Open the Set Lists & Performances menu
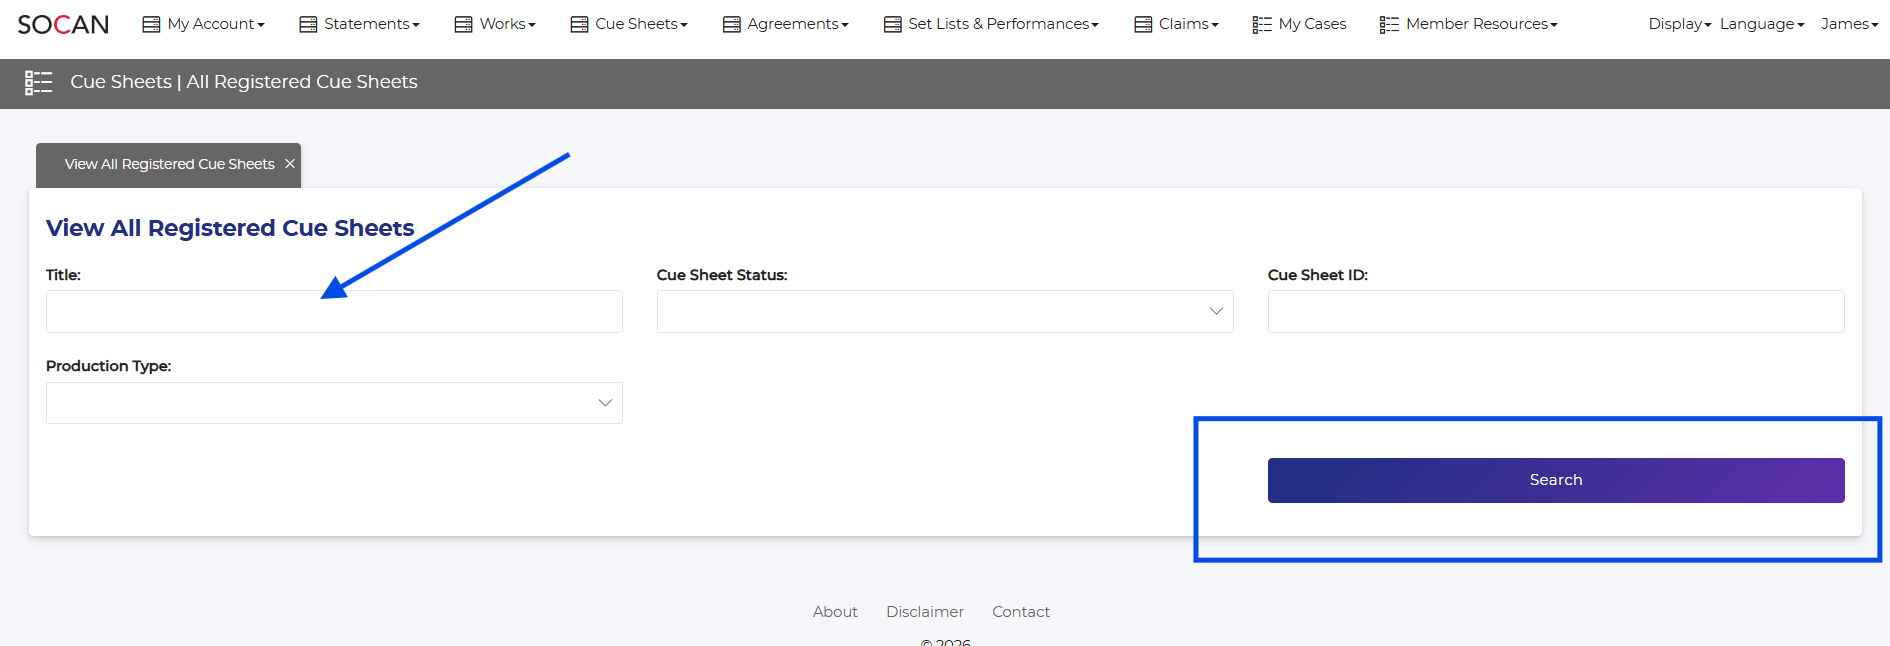 1002,24
